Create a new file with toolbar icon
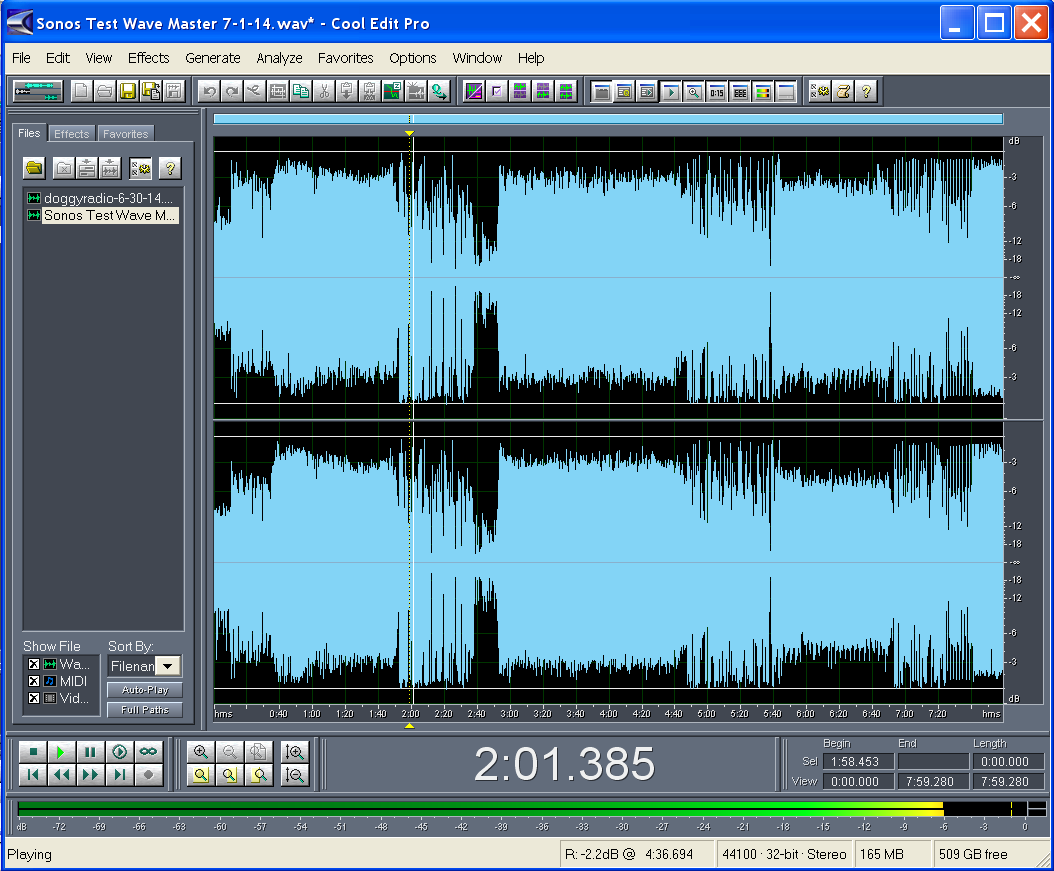 81,91
